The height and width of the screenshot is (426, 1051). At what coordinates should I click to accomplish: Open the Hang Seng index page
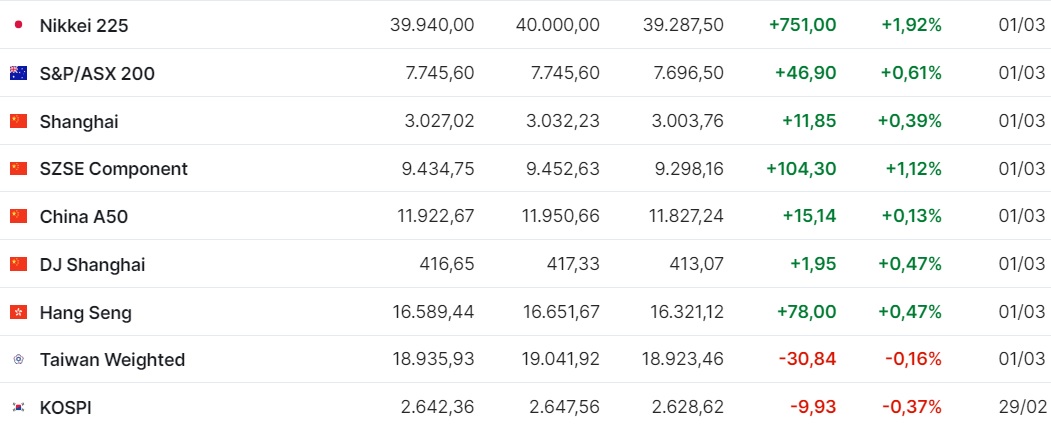point(86,312)
